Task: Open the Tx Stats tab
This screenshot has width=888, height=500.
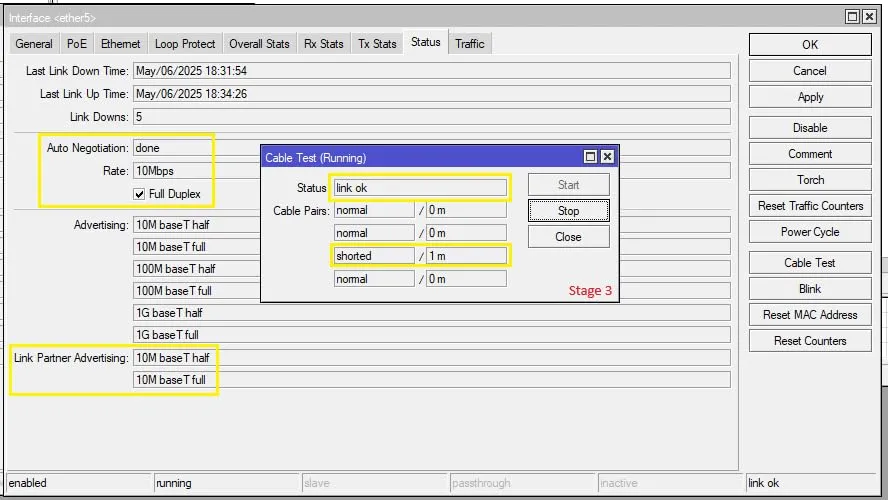Action: [x=377, y=44]
